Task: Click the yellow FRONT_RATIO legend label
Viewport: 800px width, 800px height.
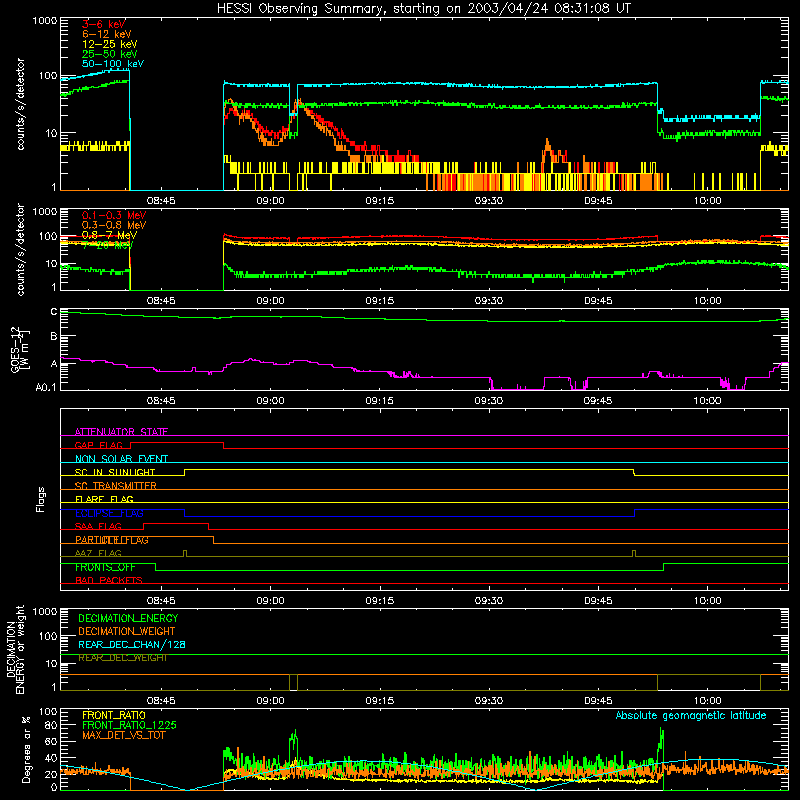Action: coord(114,715)
